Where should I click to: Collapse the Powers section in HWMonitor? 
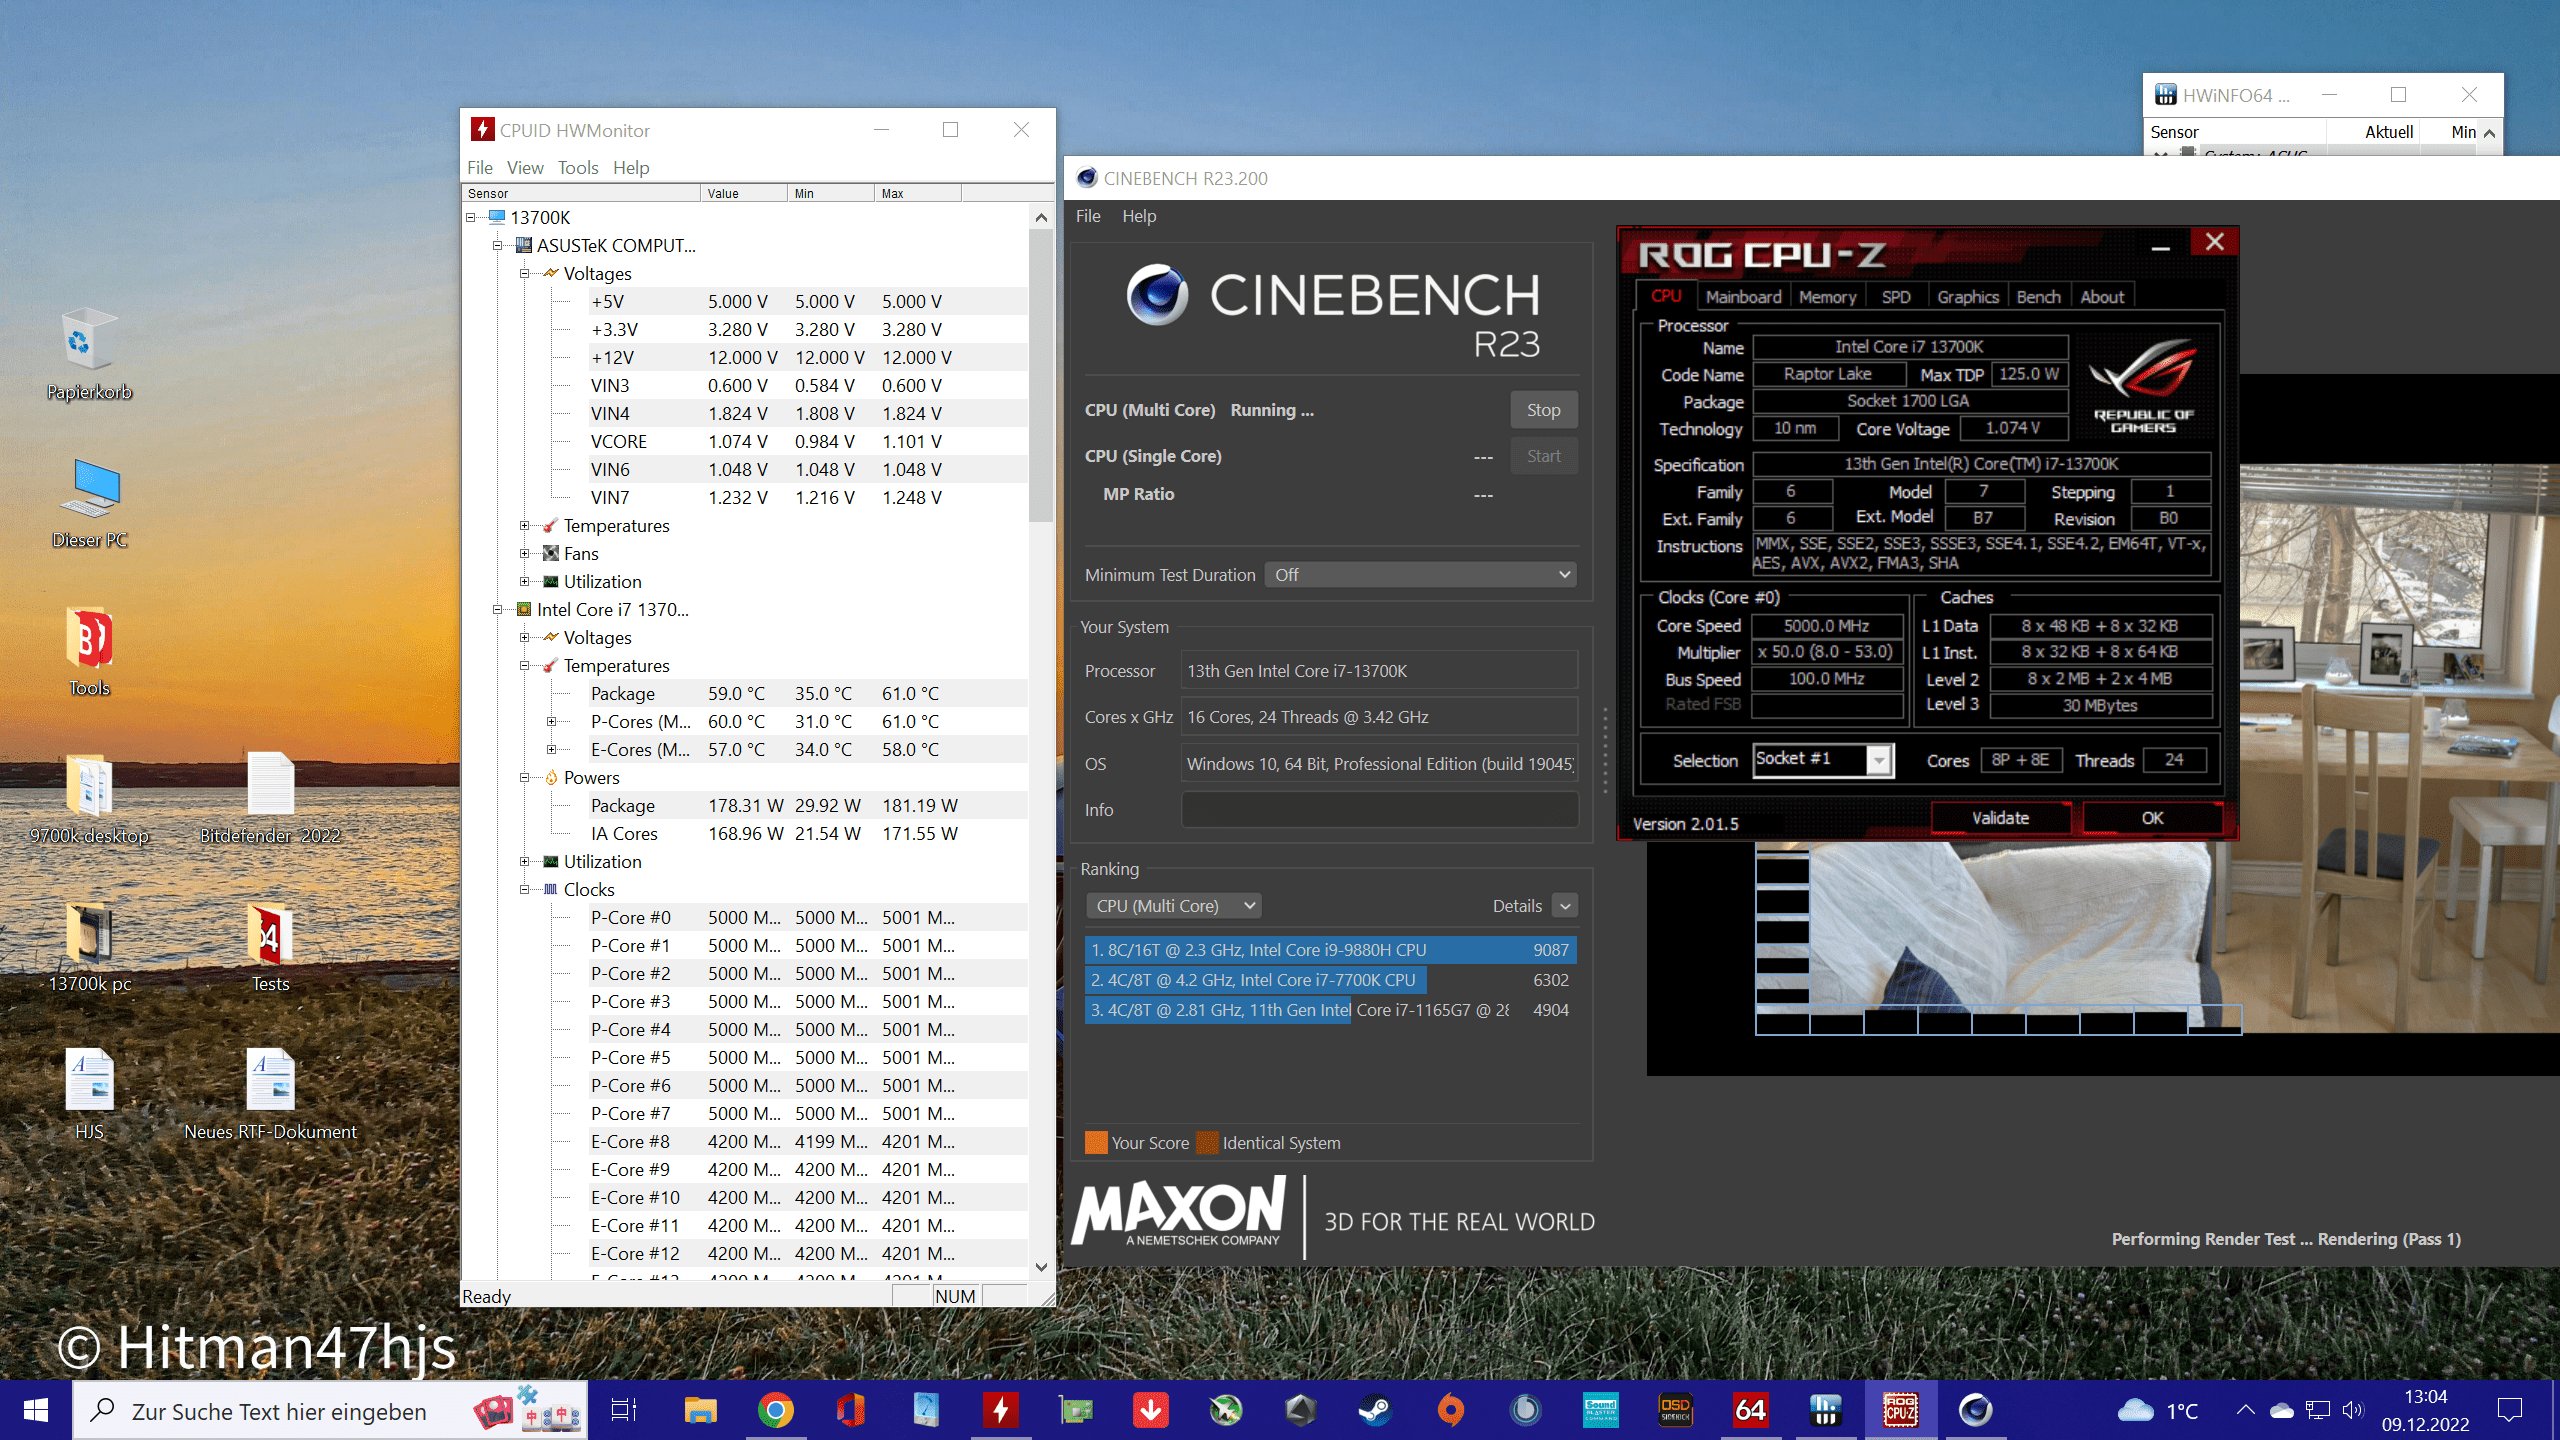(524, 777)
